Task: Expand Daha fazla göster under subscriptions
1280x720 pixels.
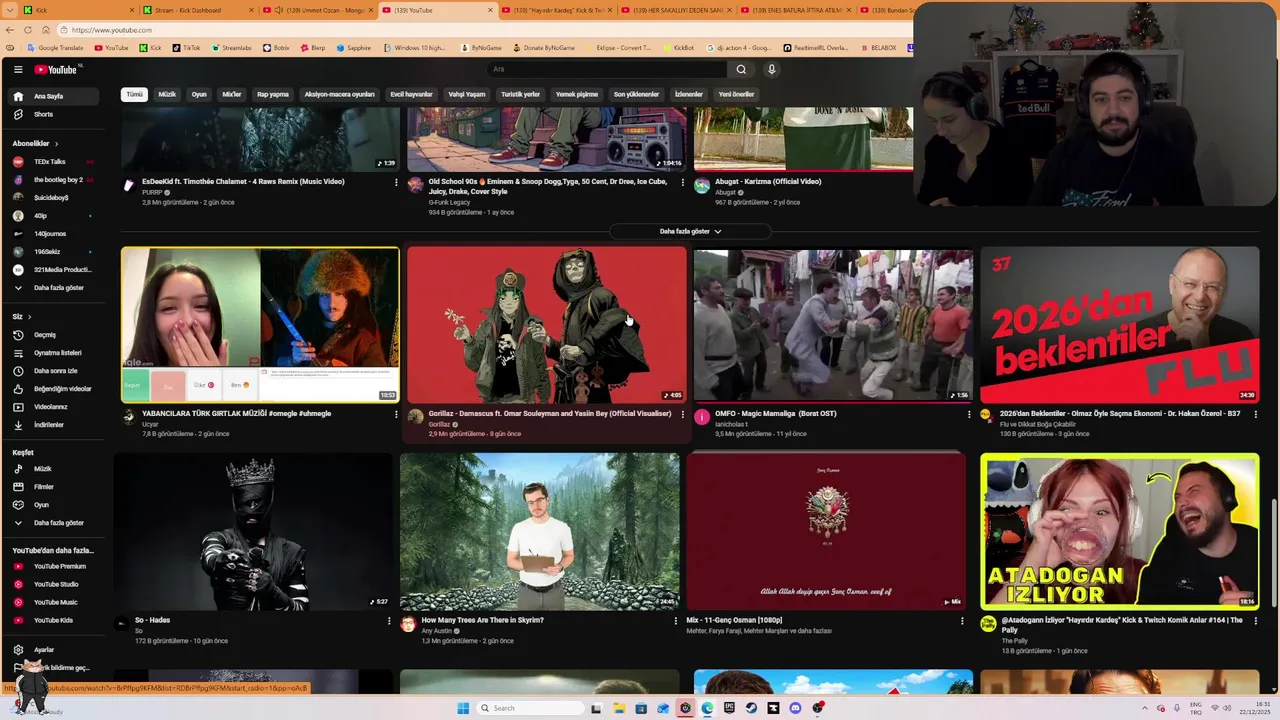Action: (55, 288)
